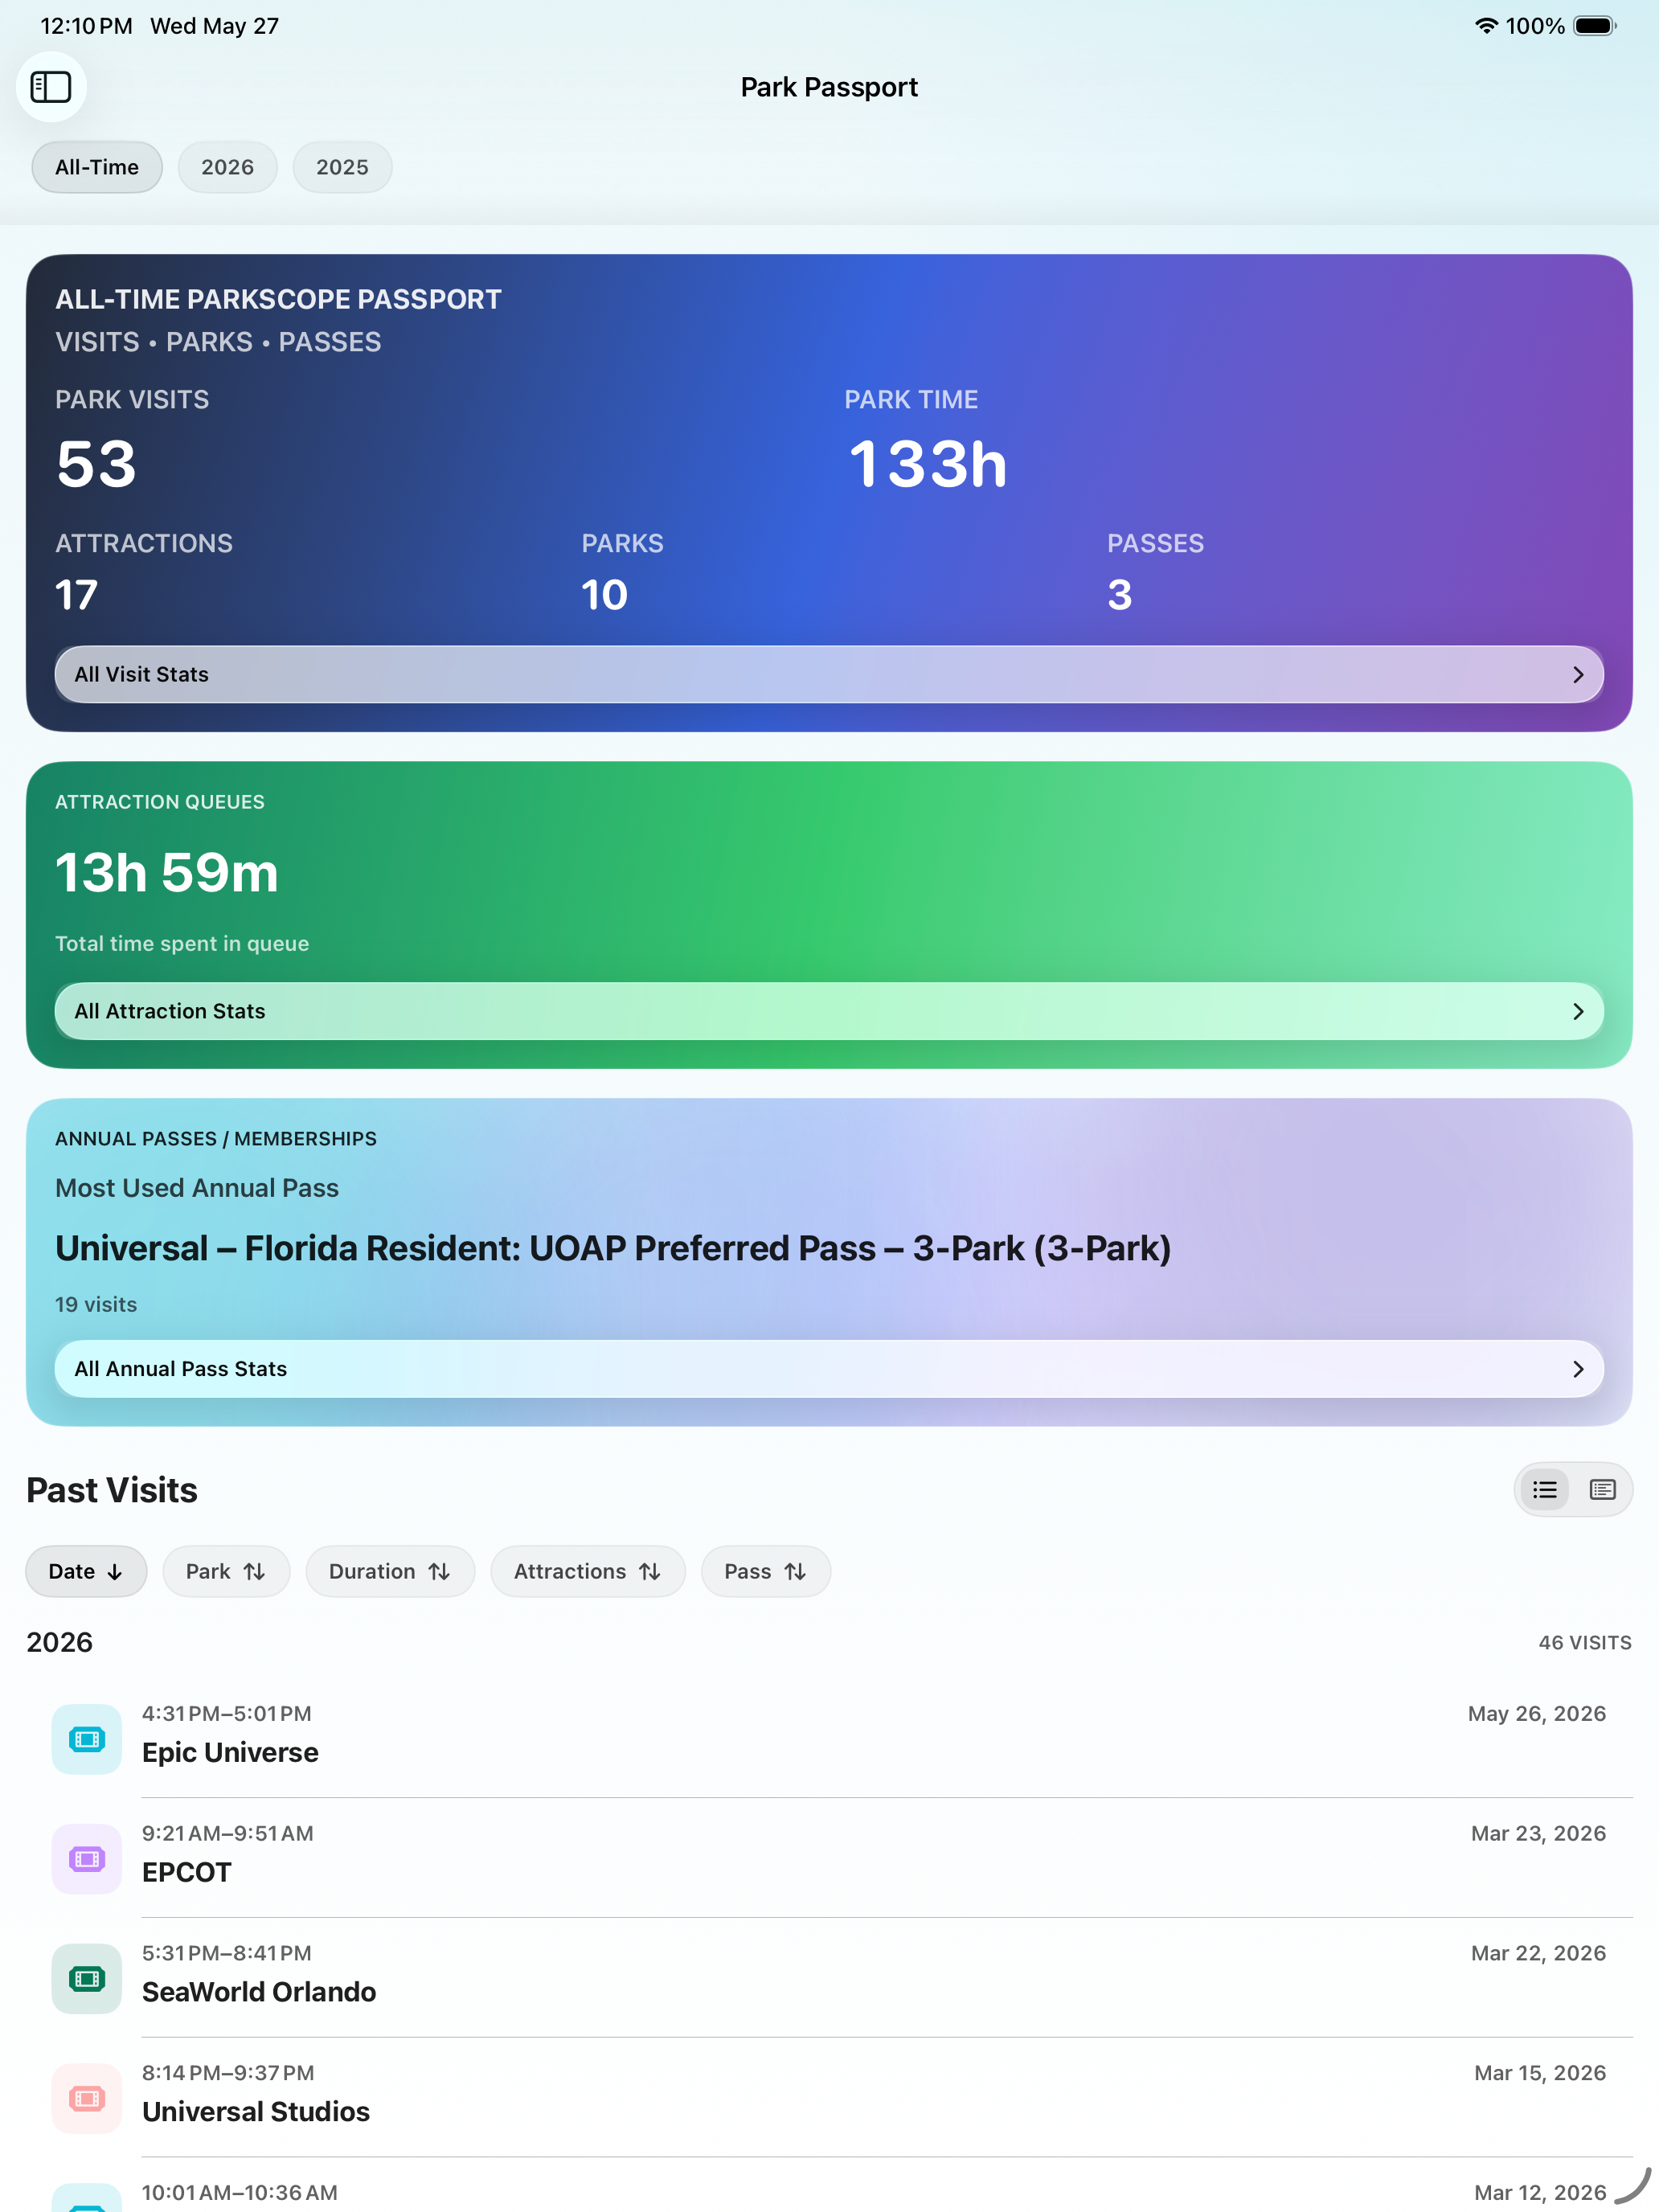Sort past visits by Date
This screenshot has width=1659, height=2212.
[x=86, y=1571]
